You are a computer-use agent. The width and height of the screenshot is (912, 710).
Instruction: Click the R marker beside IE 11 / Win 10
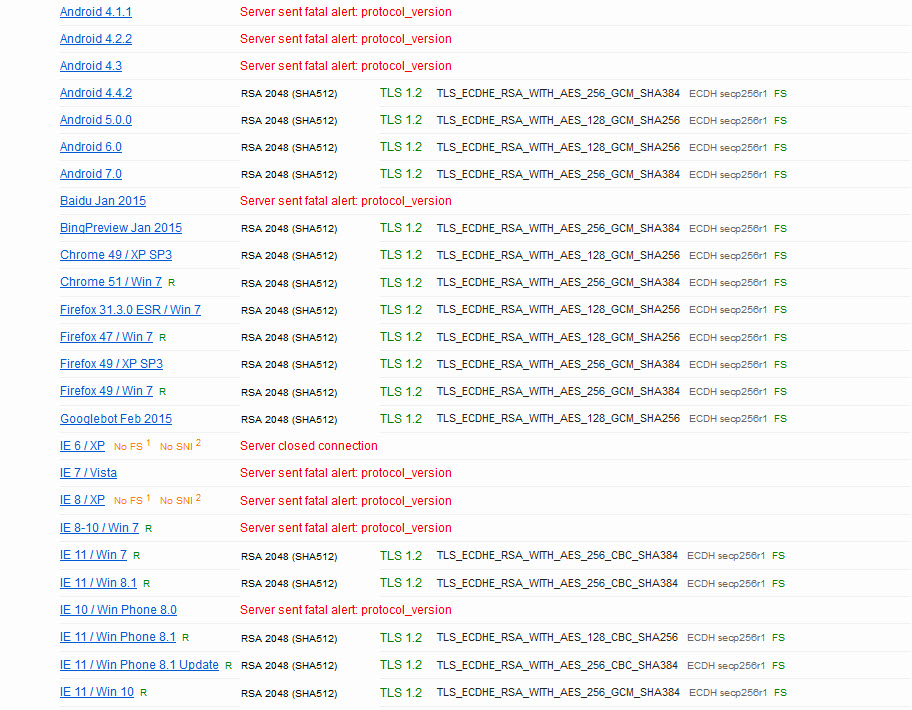point(143,693)
